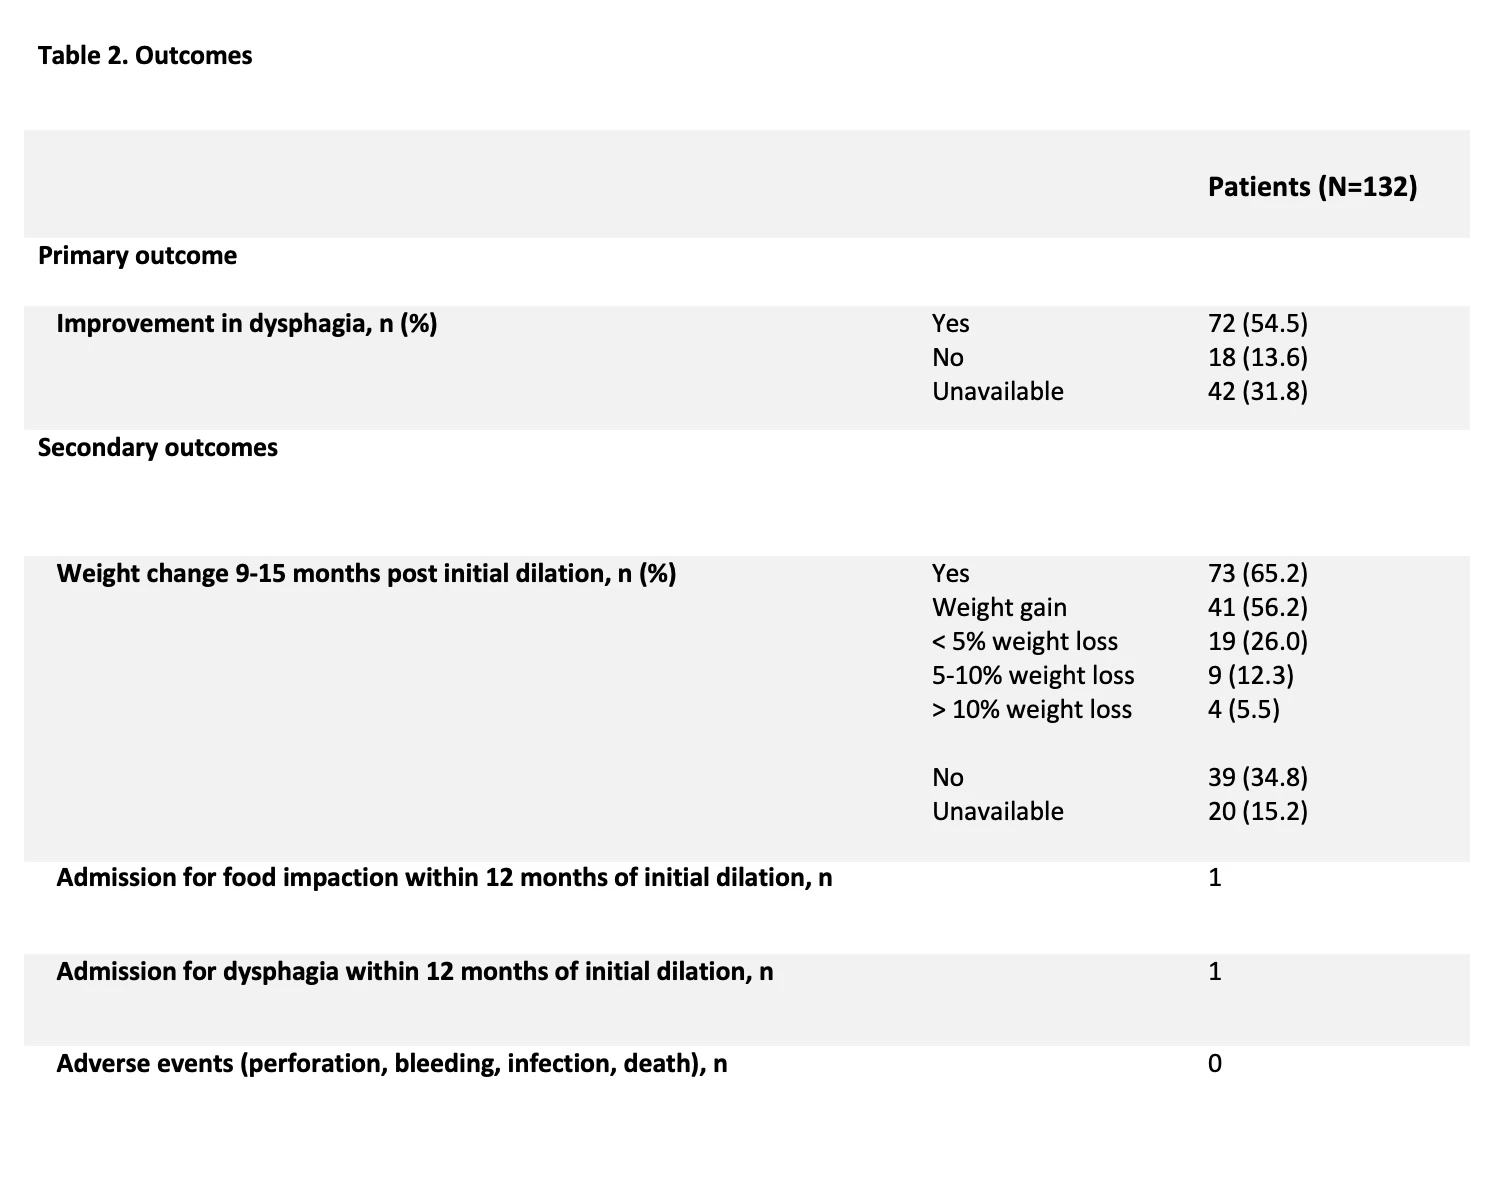Click the value '41 (56.2)'
Image resolution: width=1488 pixels, height=1178 pixels.
click(1257, 608)
